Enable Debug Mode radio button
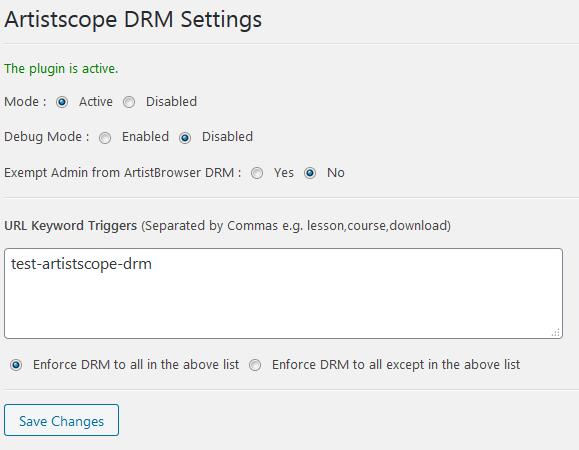Viewport: 579px width, 450px height. click(105, 138)
